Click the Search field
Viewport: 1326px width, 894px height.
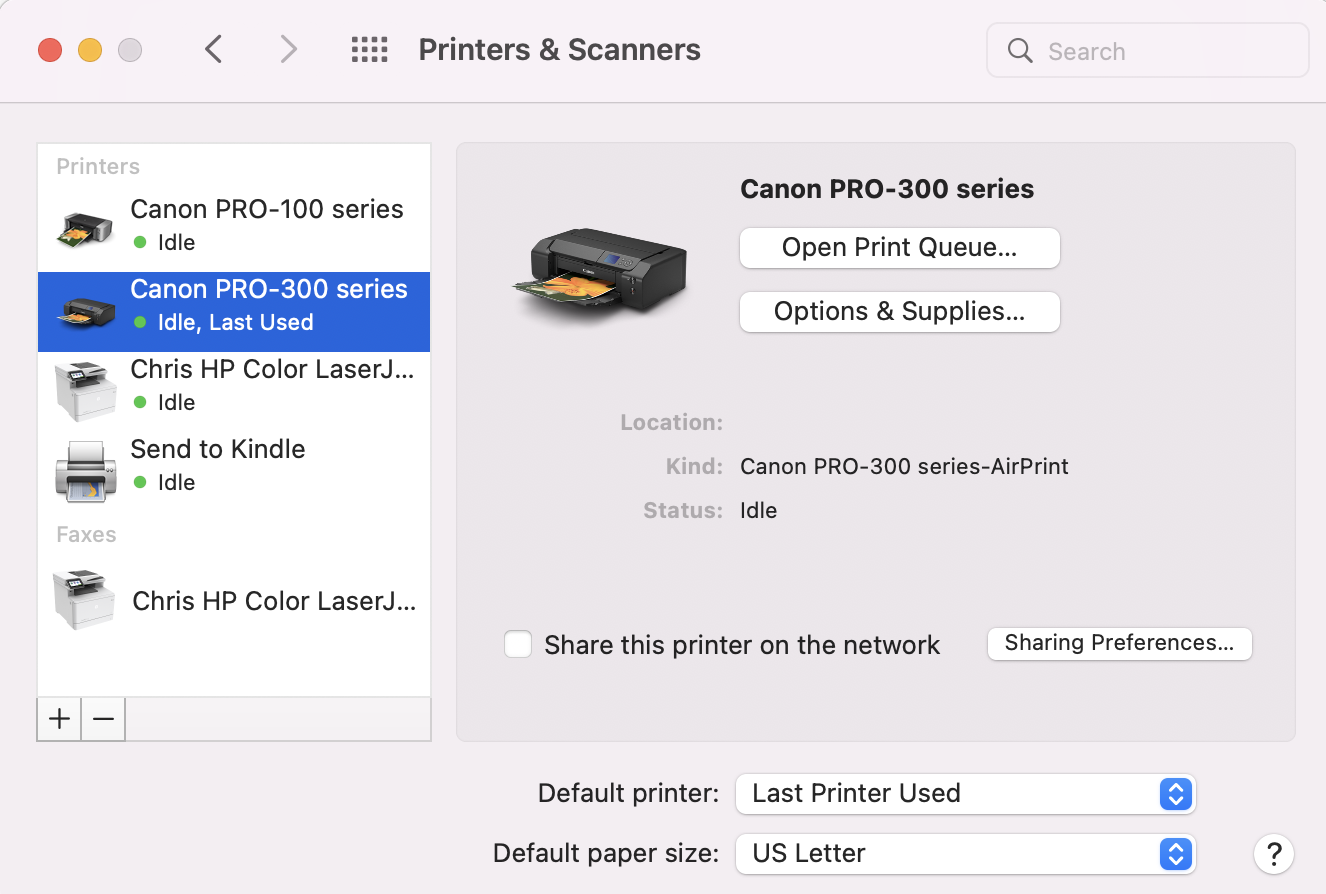pyautogui.click(x=1160, y=51)
